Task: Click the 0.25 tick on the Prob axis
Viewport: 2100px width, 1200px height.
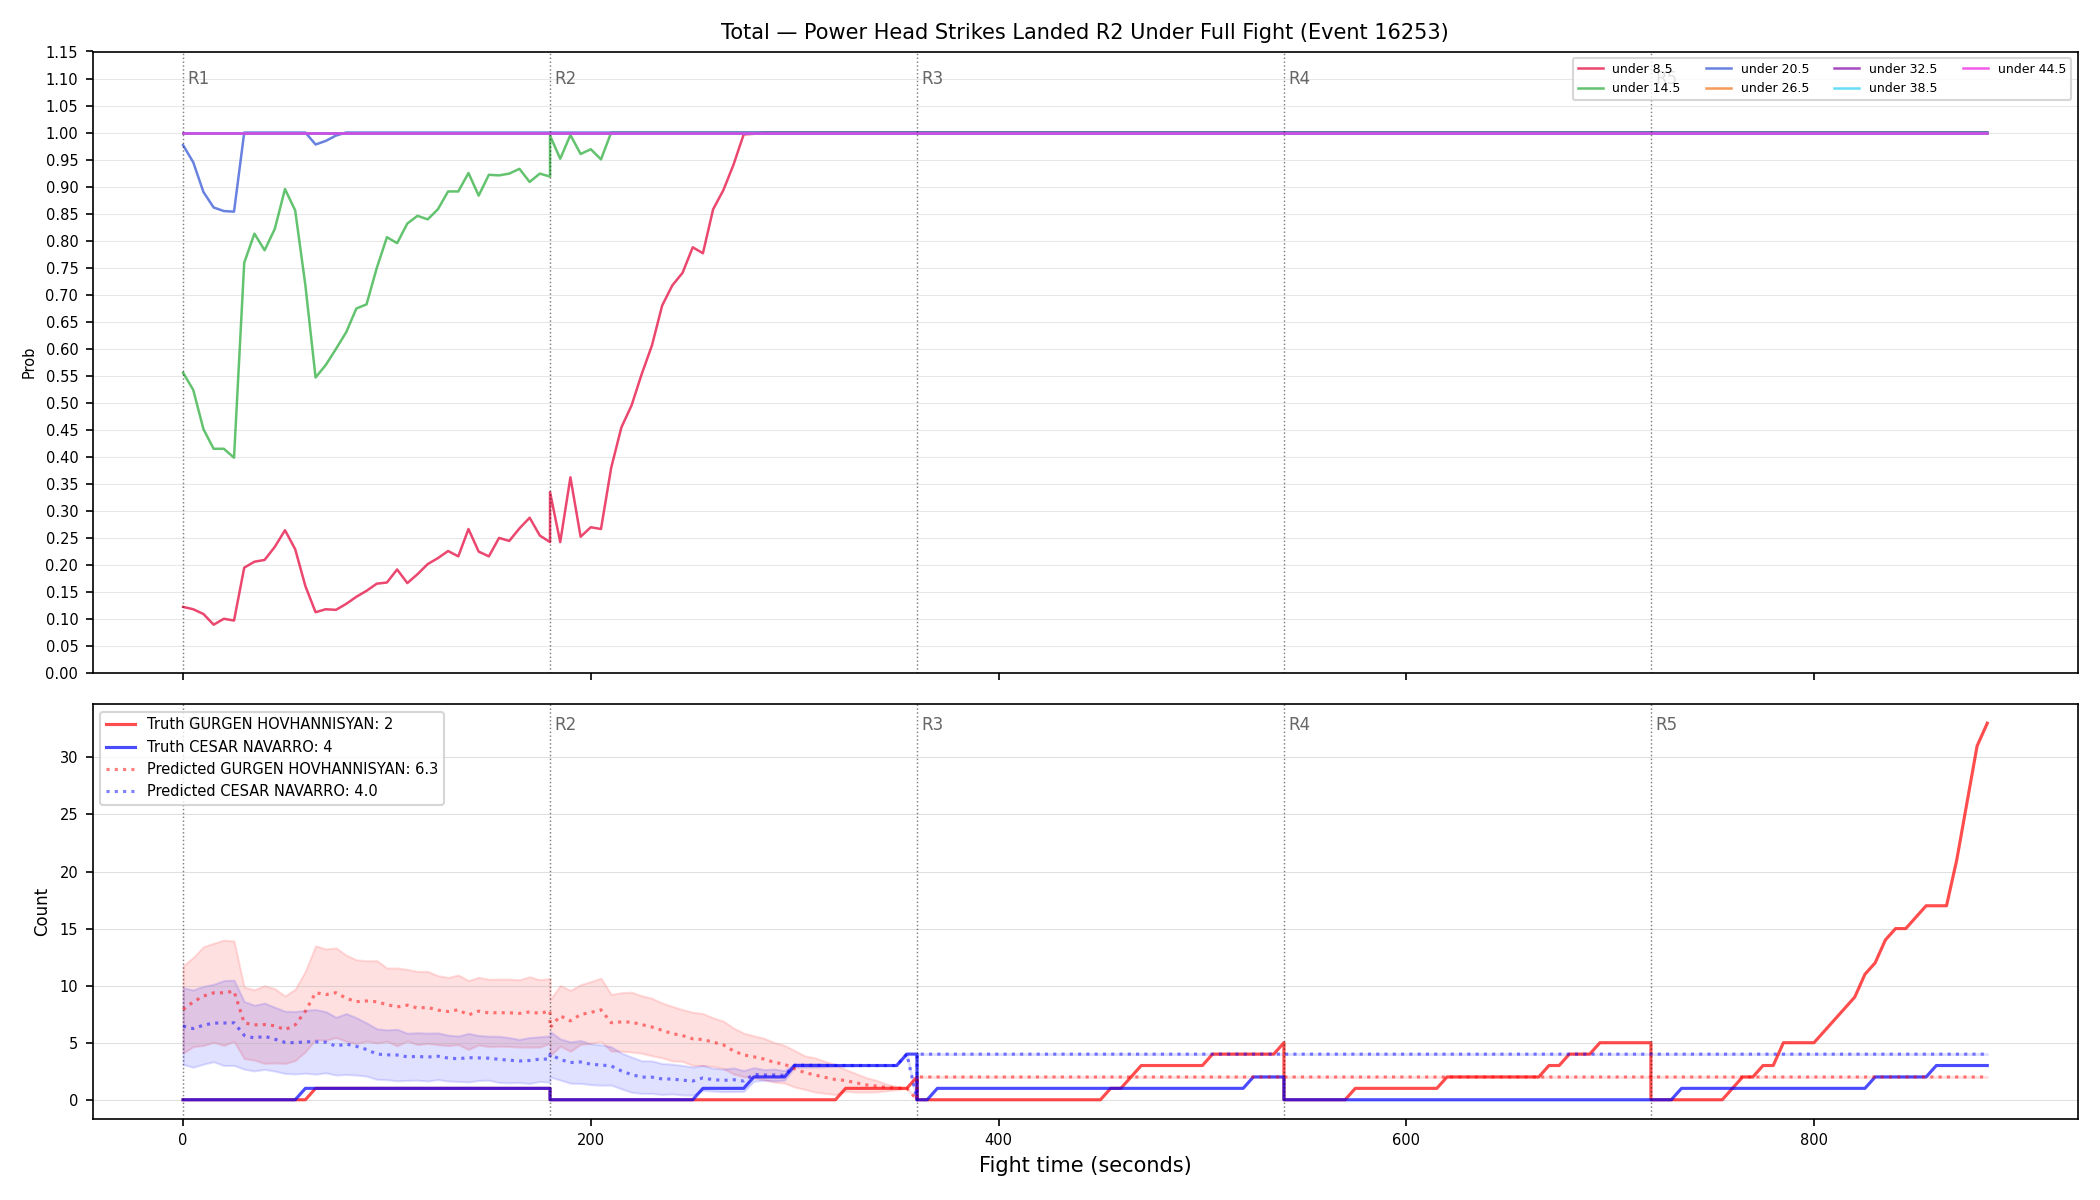Action: click(x=62, y=538)
